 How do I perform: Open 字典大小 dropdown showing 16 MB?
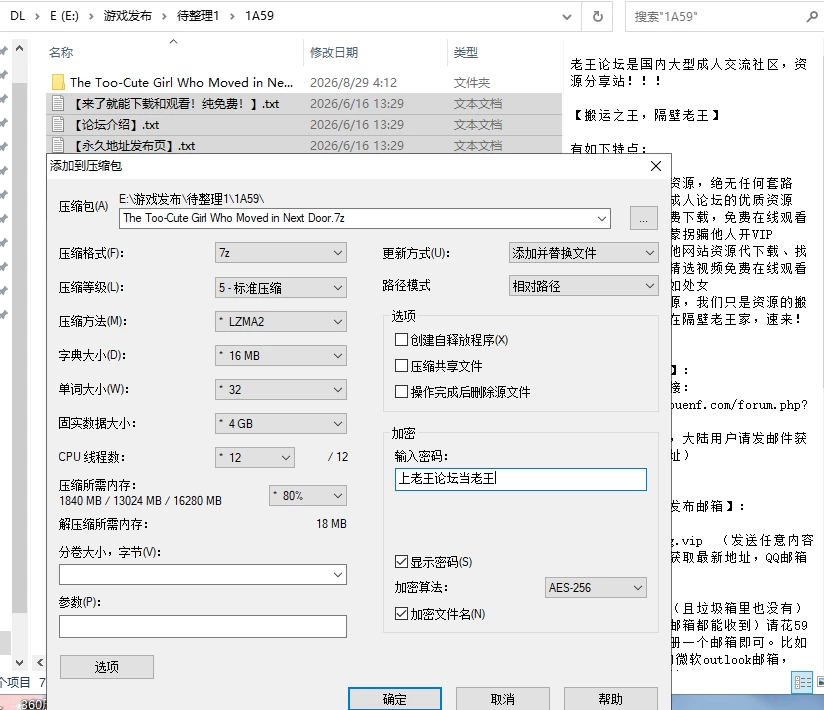[281, 355]
